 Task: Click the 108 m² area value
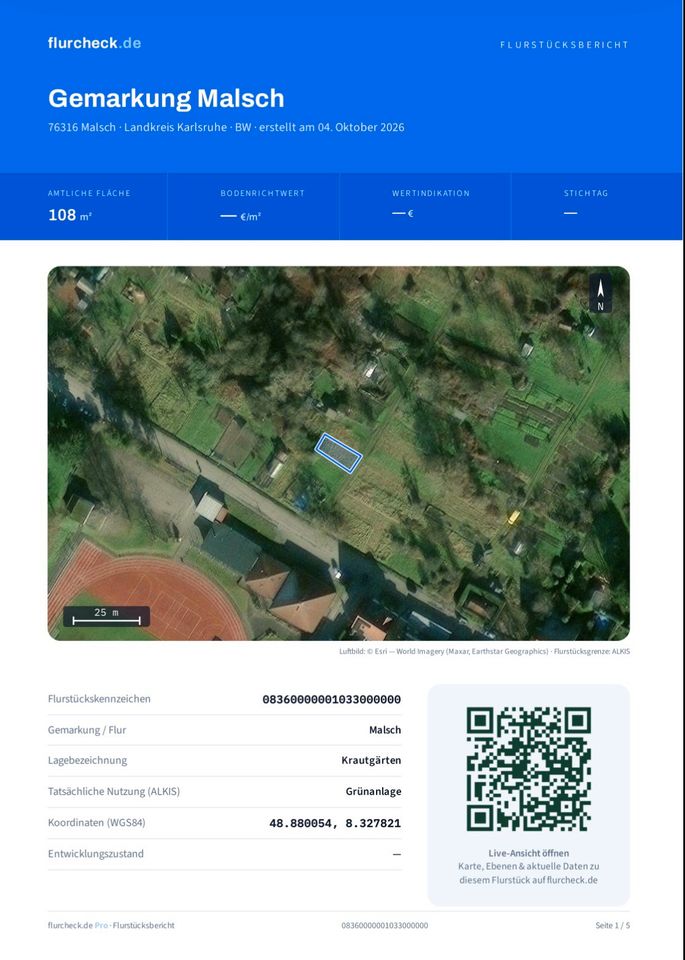(70, 215)
